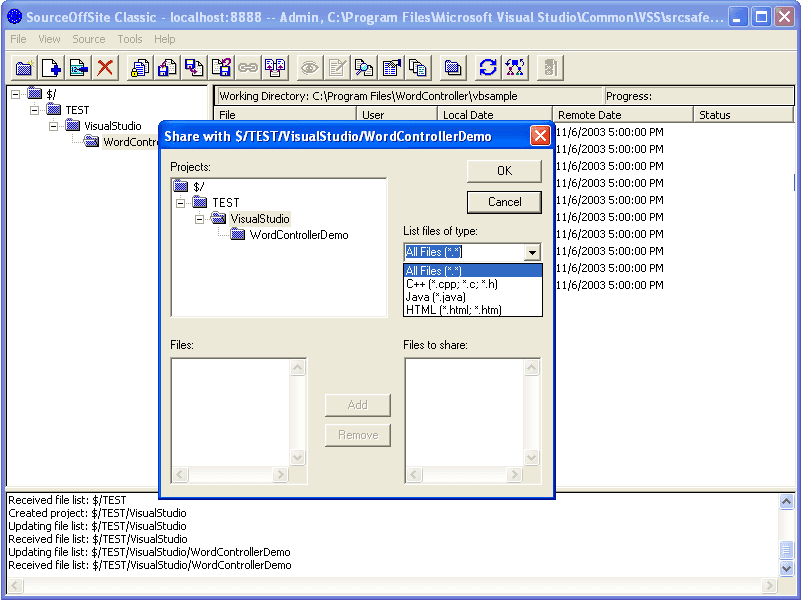Open the Help menu

coord(165,39)
